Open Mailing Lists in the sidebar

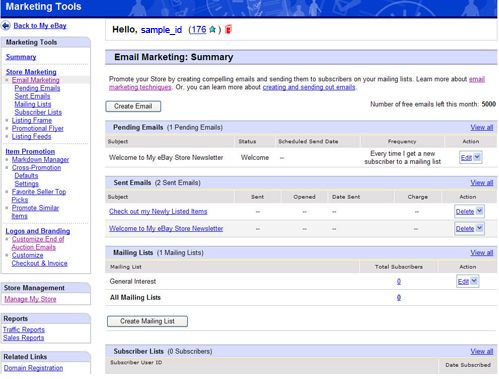[x=33, y=104]
